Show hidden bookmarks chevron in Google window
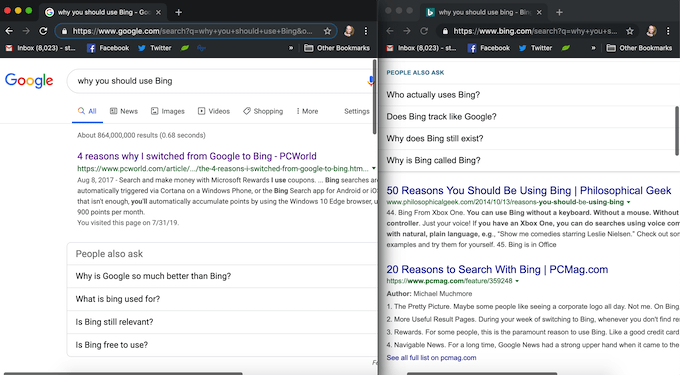 tap(291, 48)
